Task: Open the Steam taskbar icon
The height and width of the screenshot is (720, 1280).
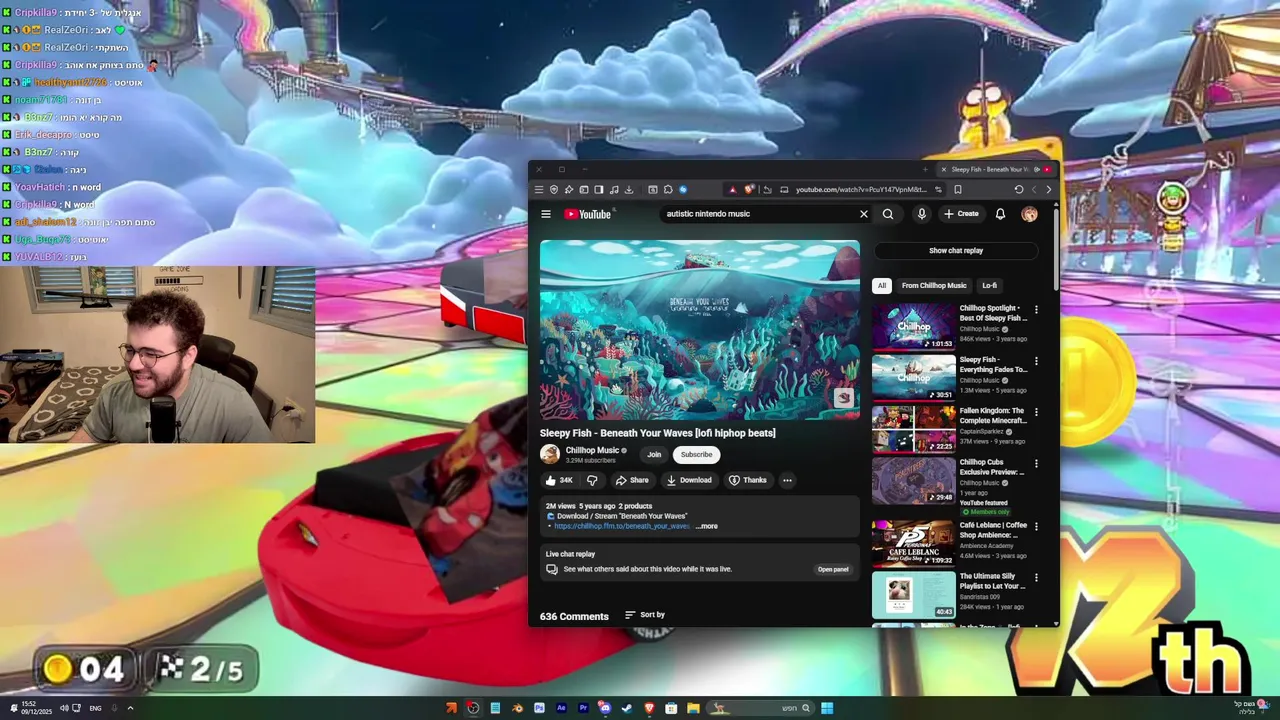Action: 626,709
